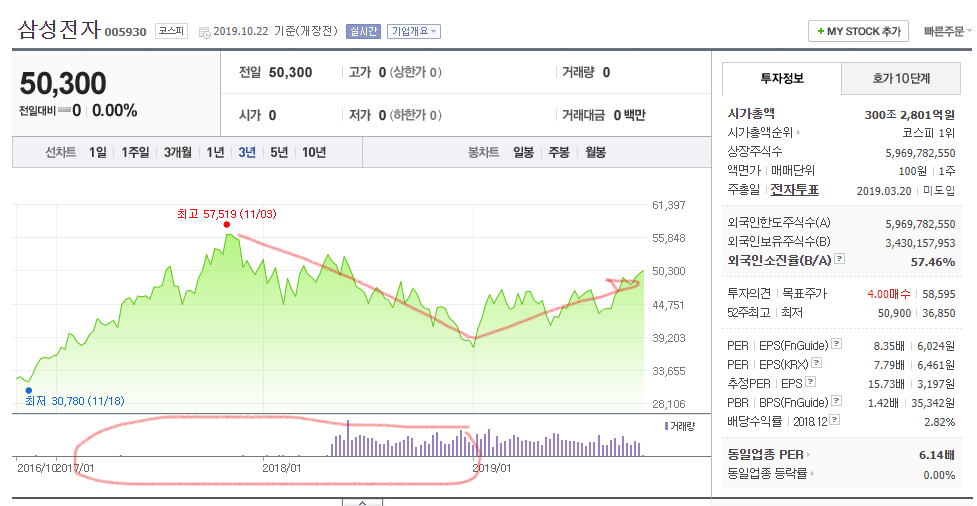
Task: Click the 0.00% change rate value
Action: 115,111
